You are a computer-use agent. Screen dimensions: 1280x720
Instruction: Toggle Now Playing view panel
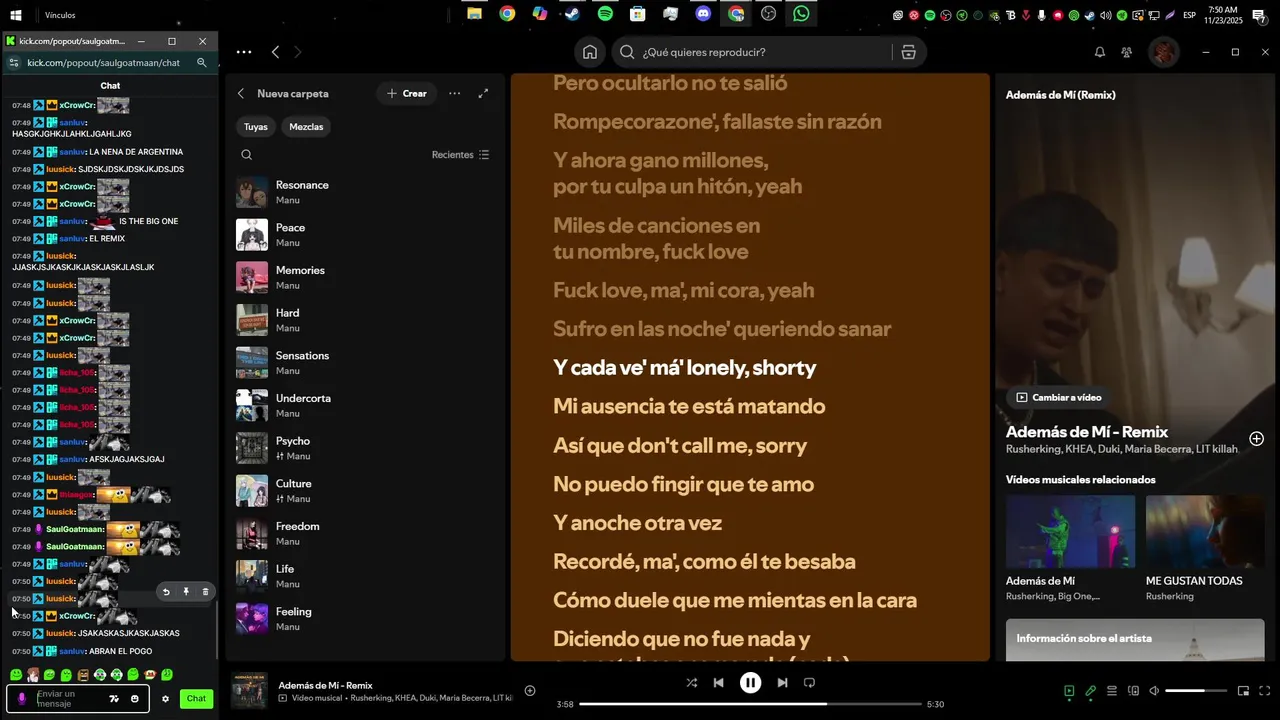coord(1069,690)
